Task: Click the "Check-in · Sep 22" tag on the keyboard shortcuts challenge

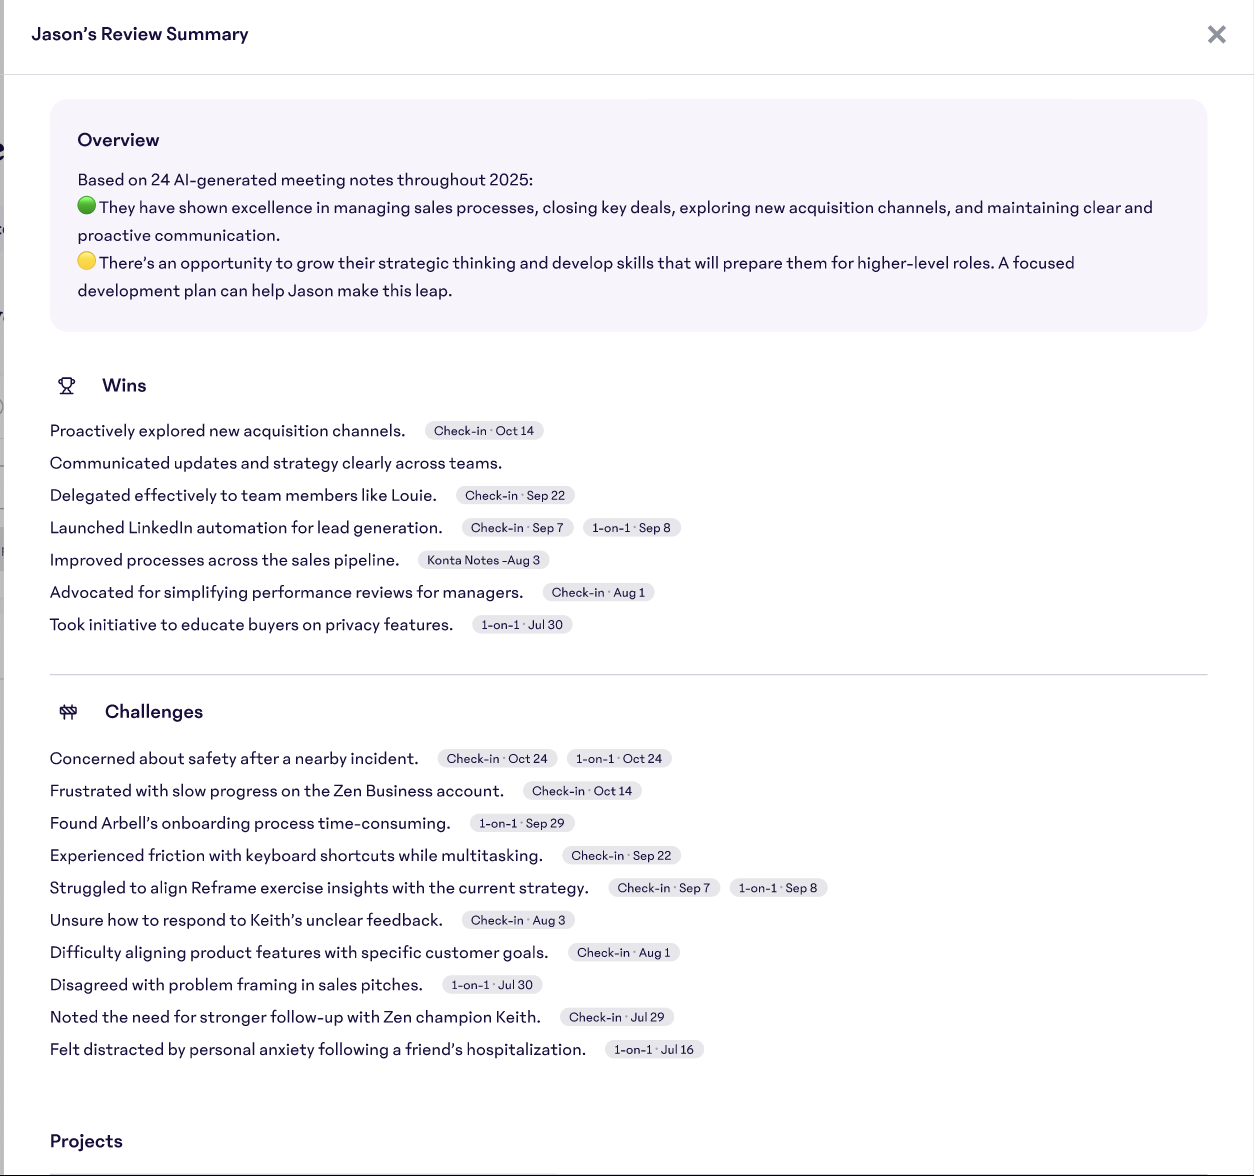Action: click(x=621, y=855)
